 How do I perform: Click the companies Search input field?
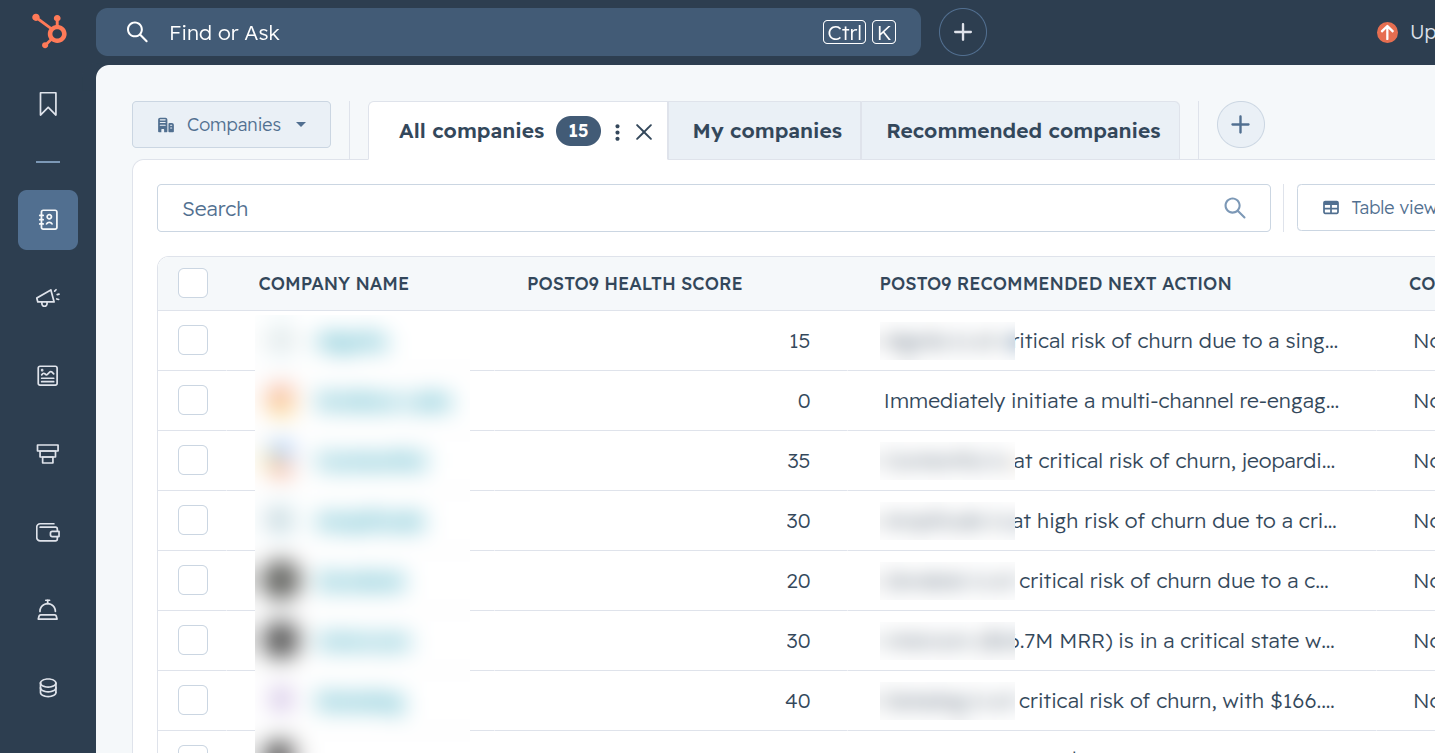coord(713,208)
